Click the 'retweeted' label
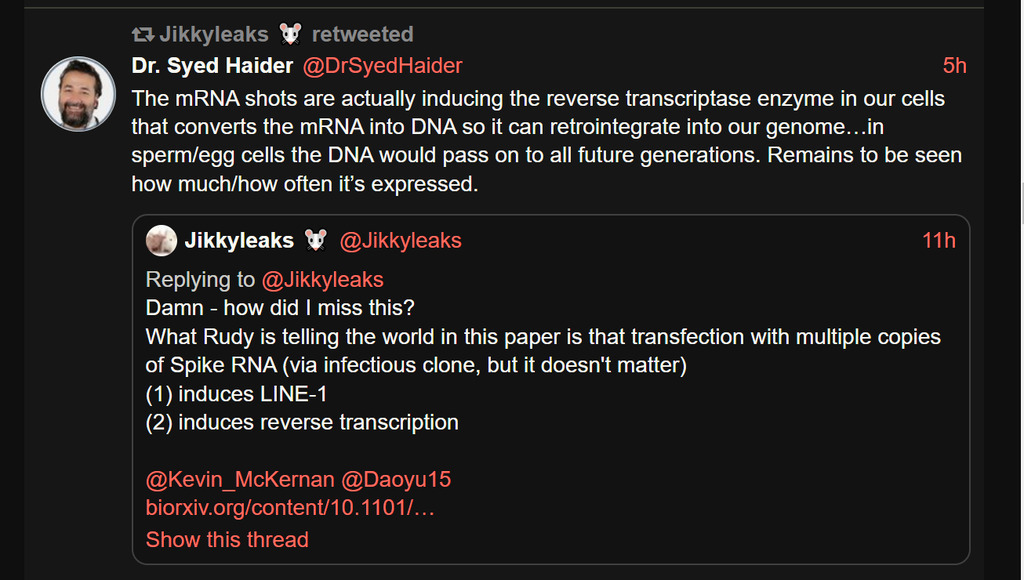Screen dimensions: 1024x580 tap(362, 35)
